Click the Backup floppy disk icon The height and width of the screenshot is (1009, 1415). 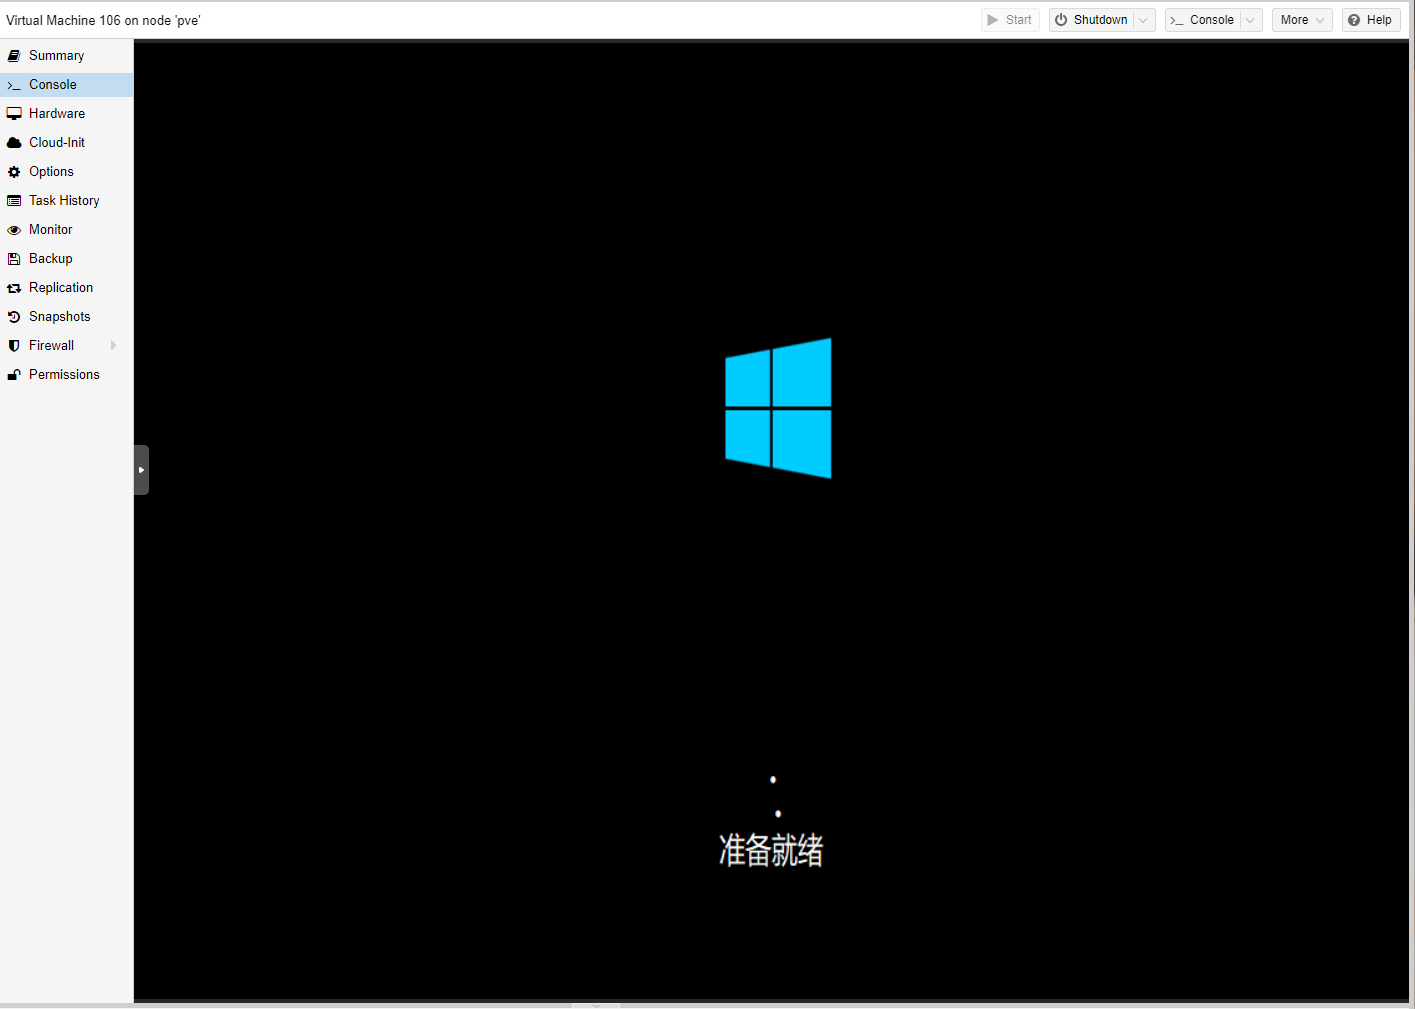(x=14, y=259)
